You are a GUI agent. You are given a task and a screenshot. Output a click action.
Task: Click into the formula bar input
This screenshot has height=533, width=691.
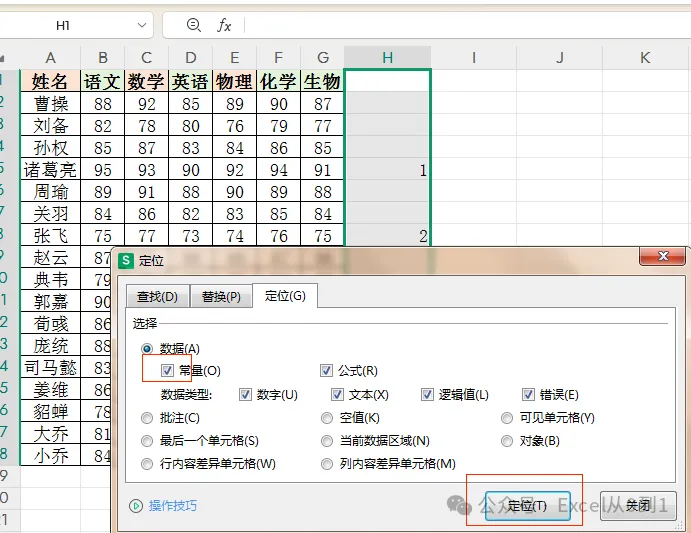point(467,25)
